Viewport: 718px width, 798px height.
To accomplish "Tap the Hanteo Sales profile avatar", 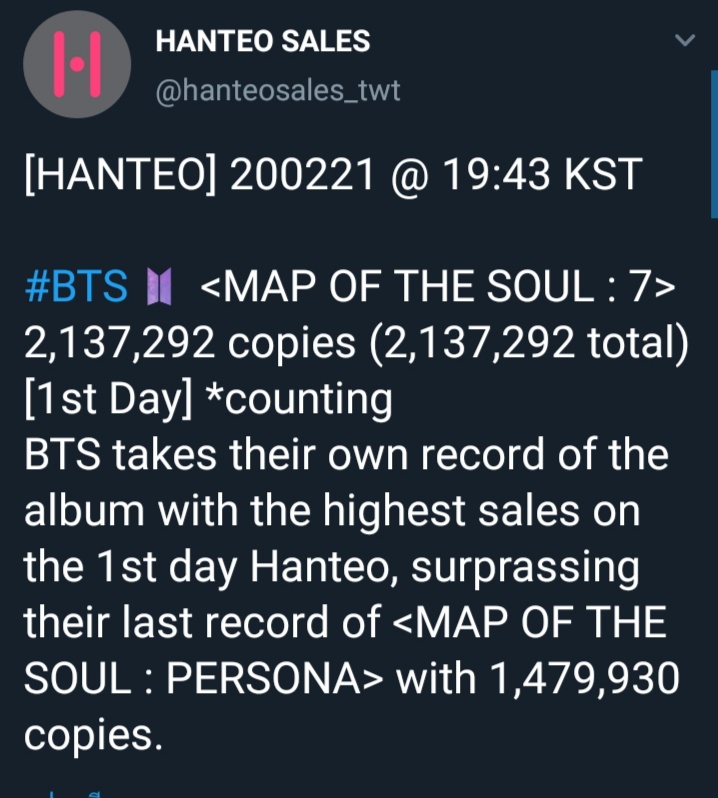I will pyautogui.click(x=77, y=65).
